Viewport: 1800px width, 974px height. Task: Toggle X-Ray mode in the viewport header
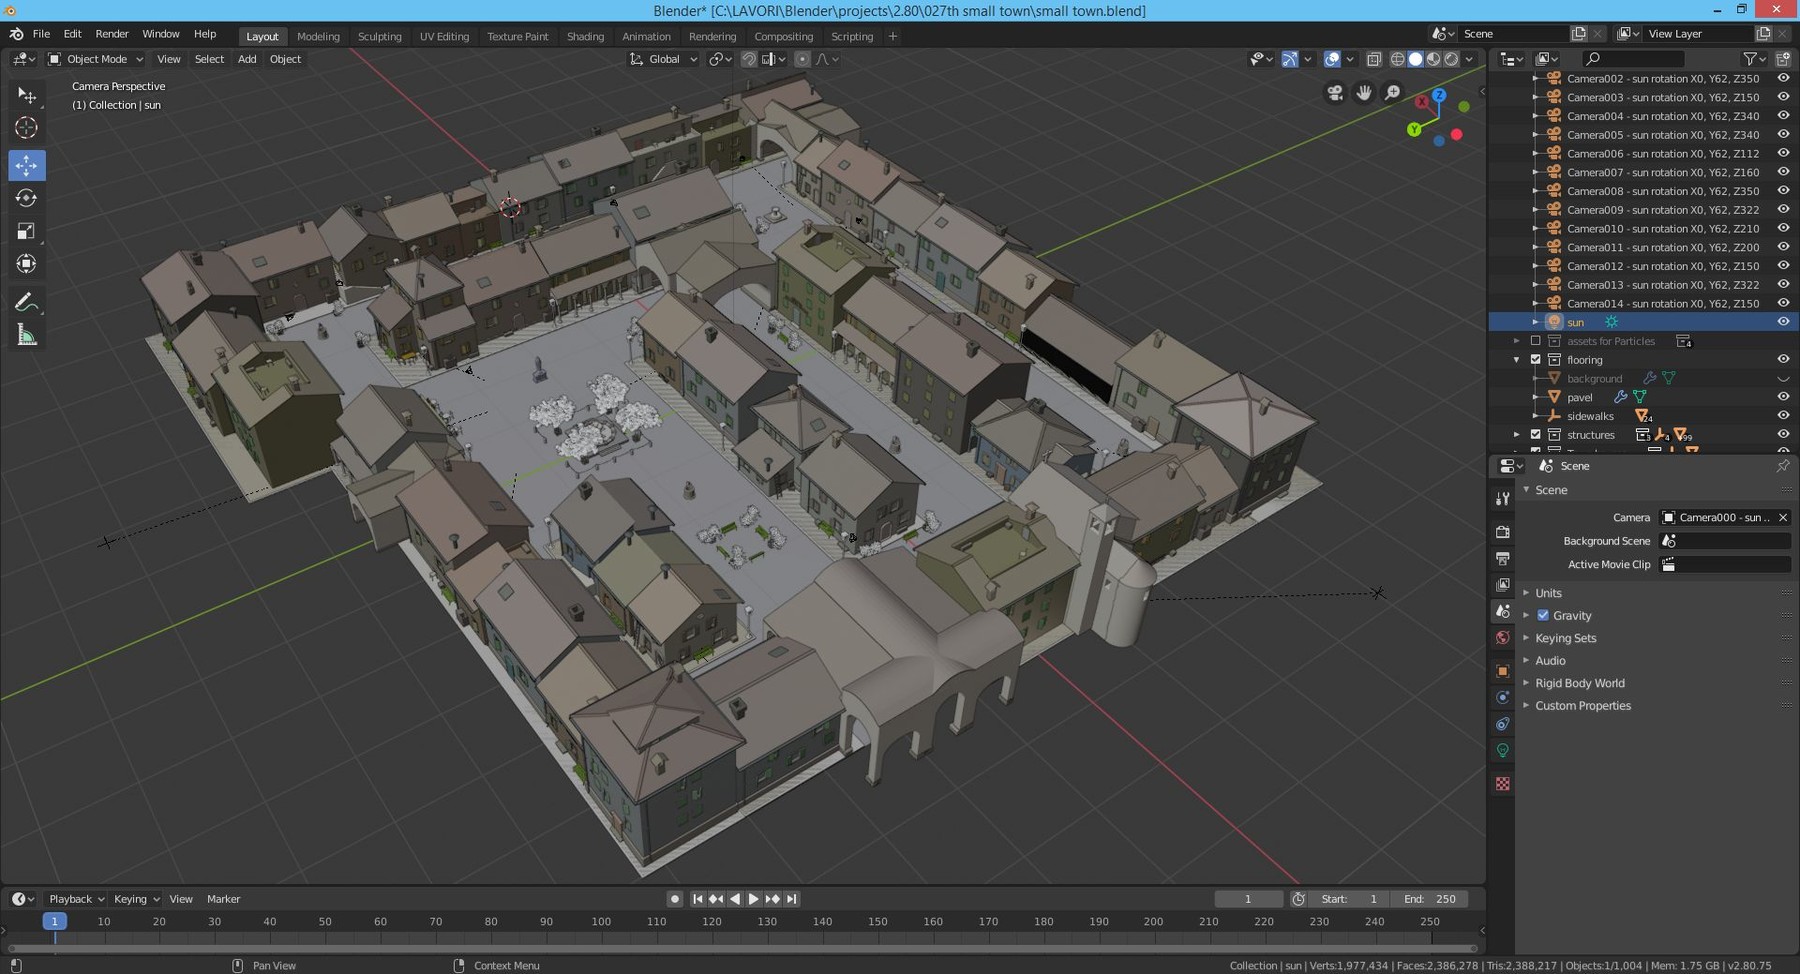pos(1374,59)
